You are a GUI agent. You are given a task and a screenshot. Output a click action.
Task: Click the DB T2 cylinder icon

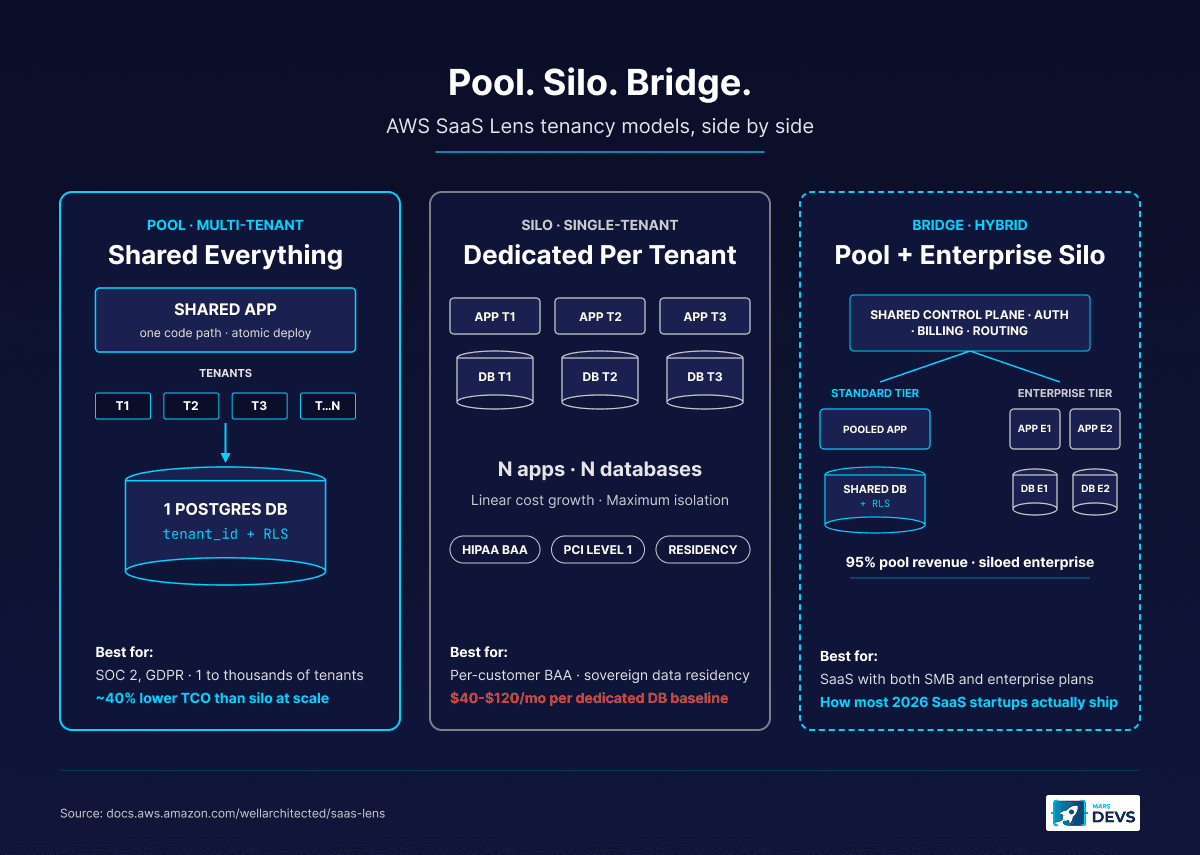[x=600, y=378]
